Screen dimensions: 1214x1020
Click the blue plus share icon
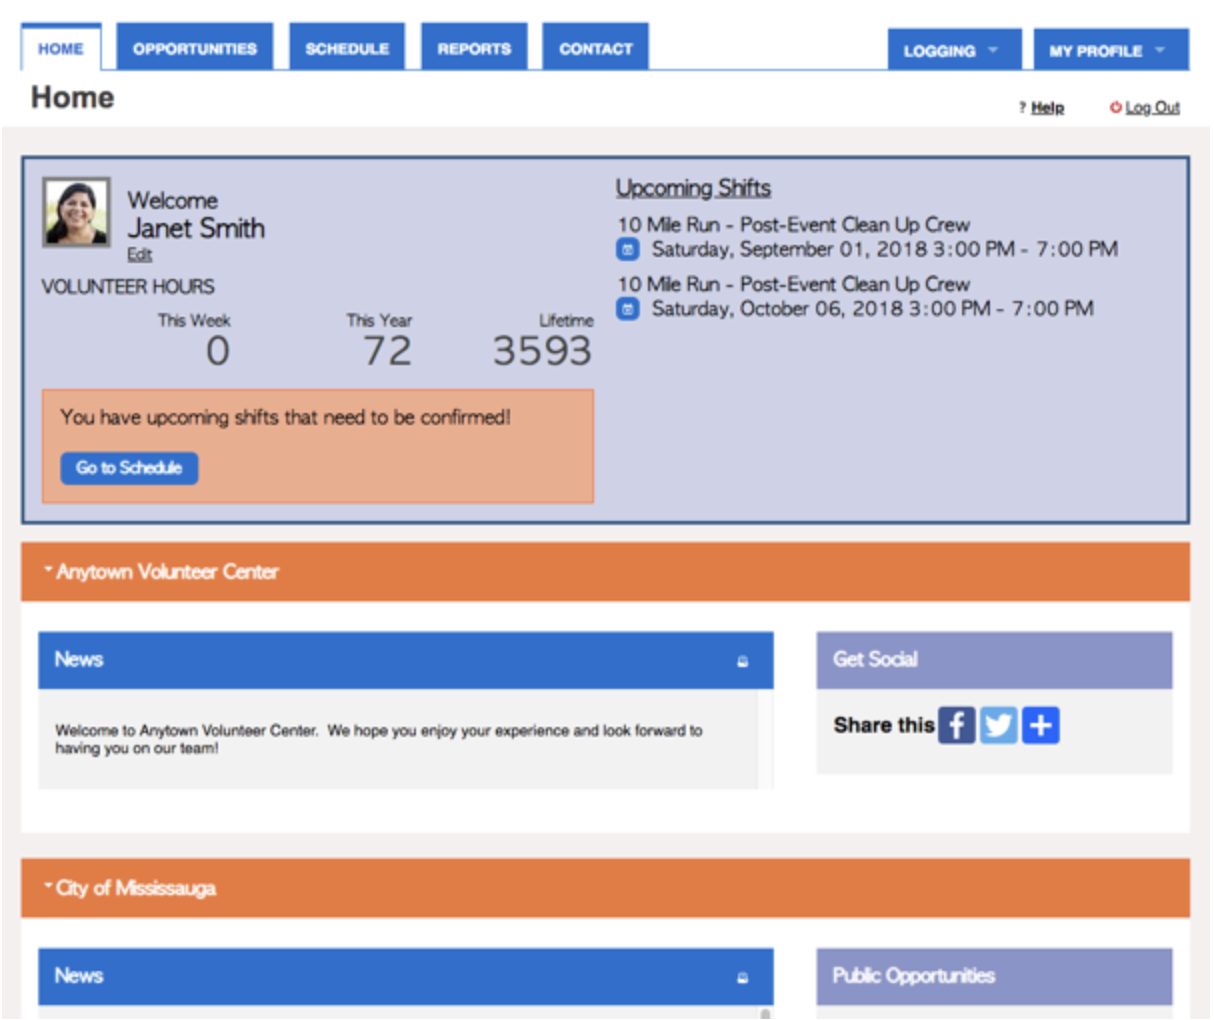pos(1040,725)
